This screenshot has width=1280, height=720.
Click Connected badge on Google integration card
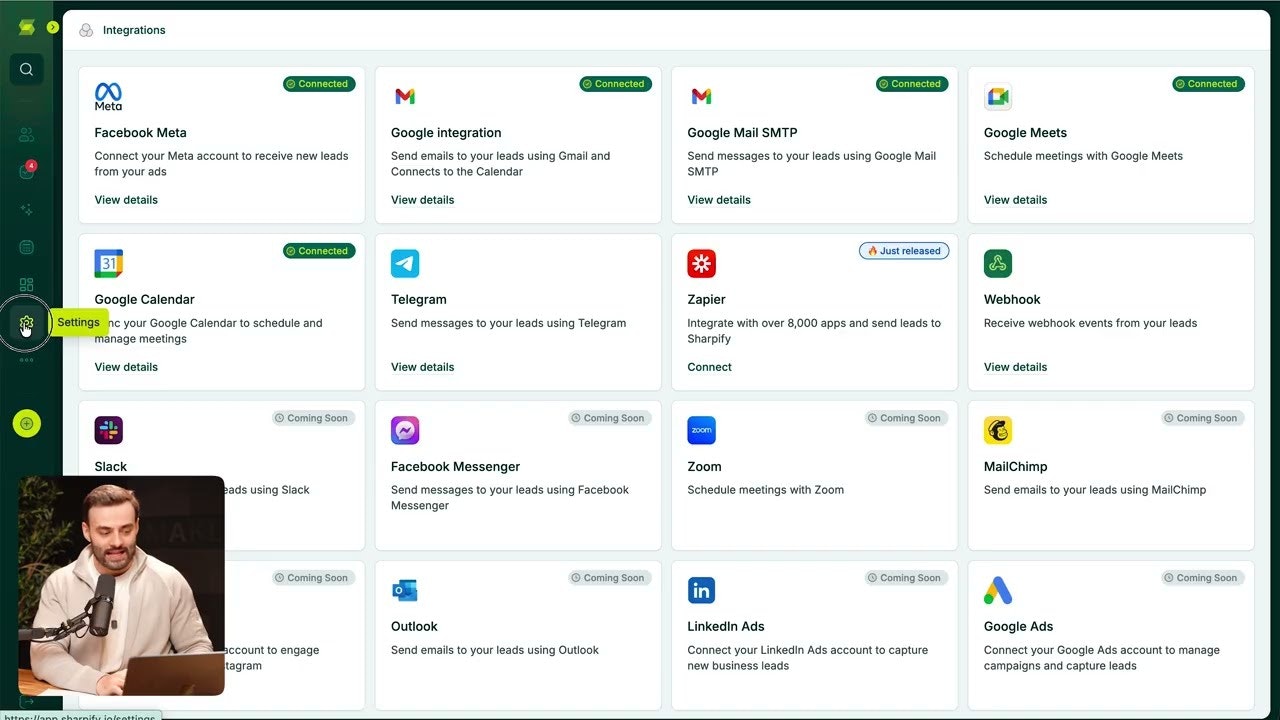pos(615,84)
